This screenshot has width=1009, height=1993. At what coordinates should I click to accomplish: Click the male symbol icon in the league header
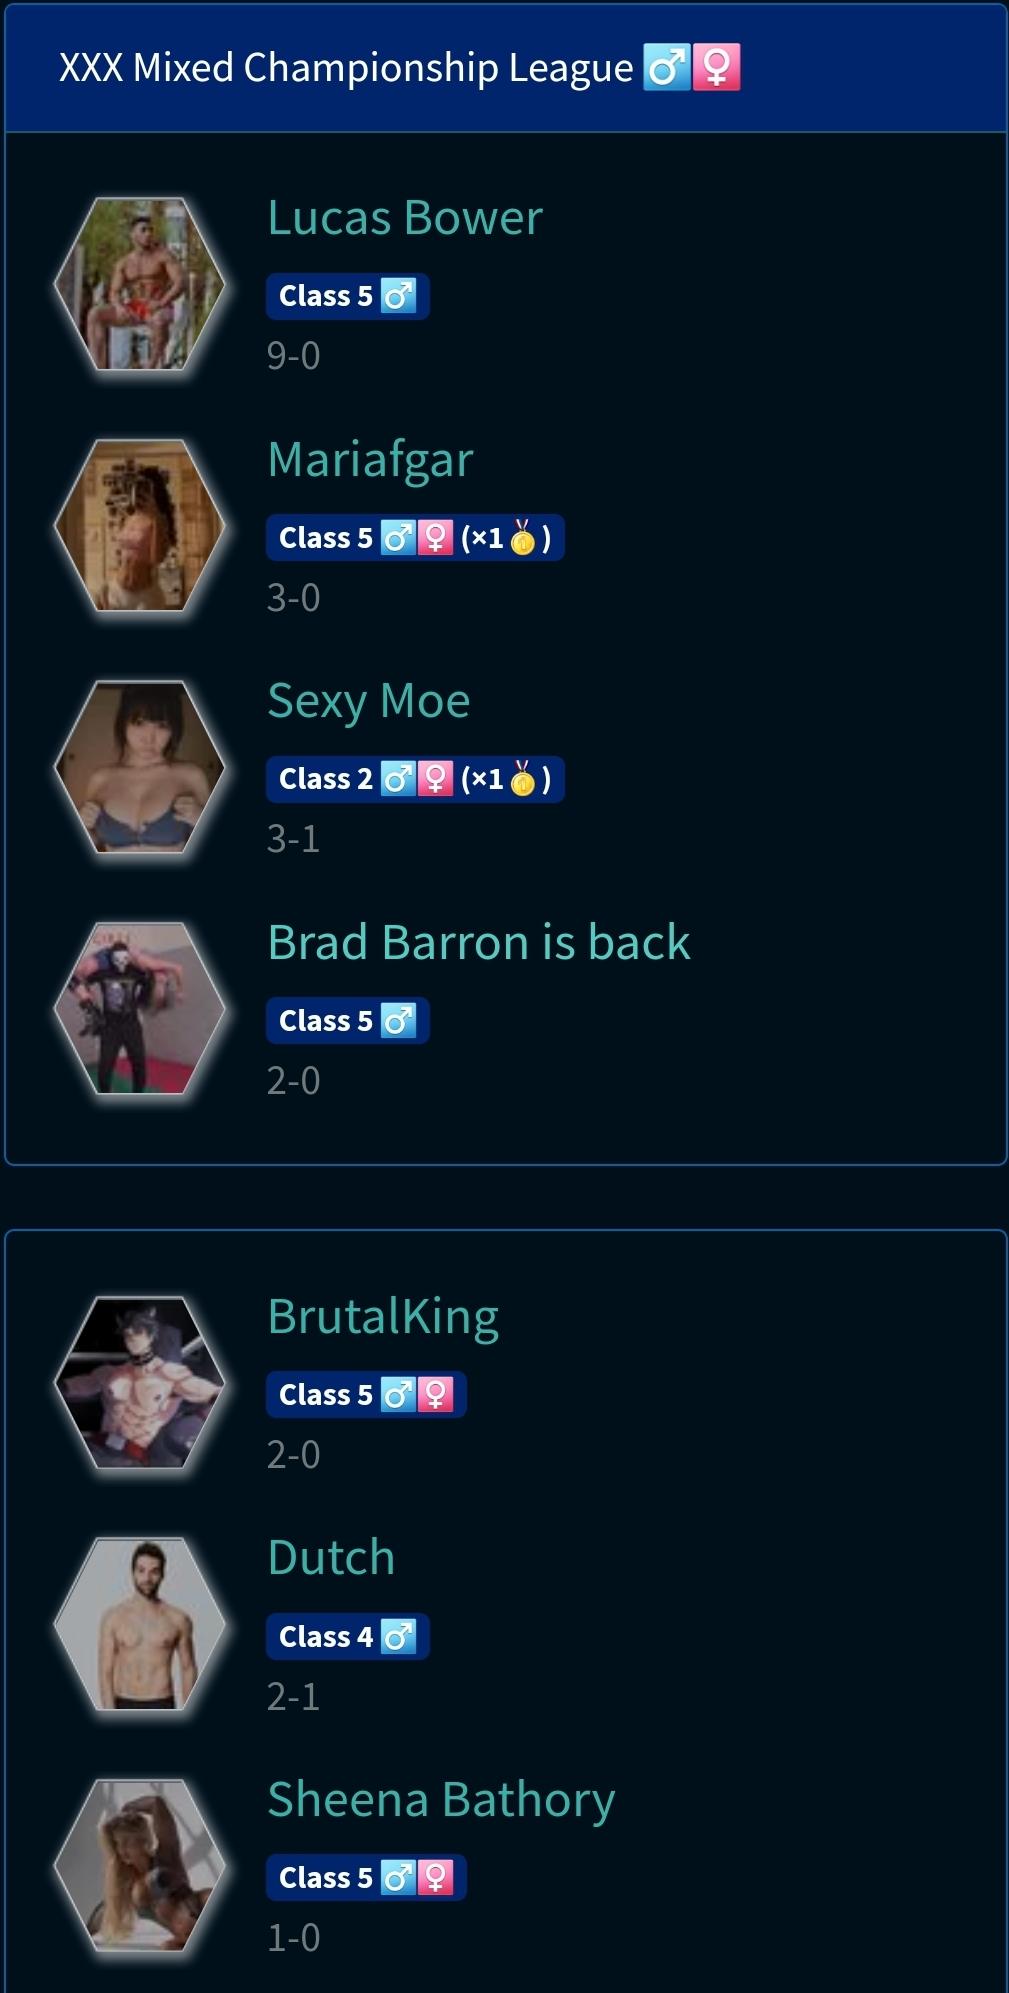pos(667,68)
